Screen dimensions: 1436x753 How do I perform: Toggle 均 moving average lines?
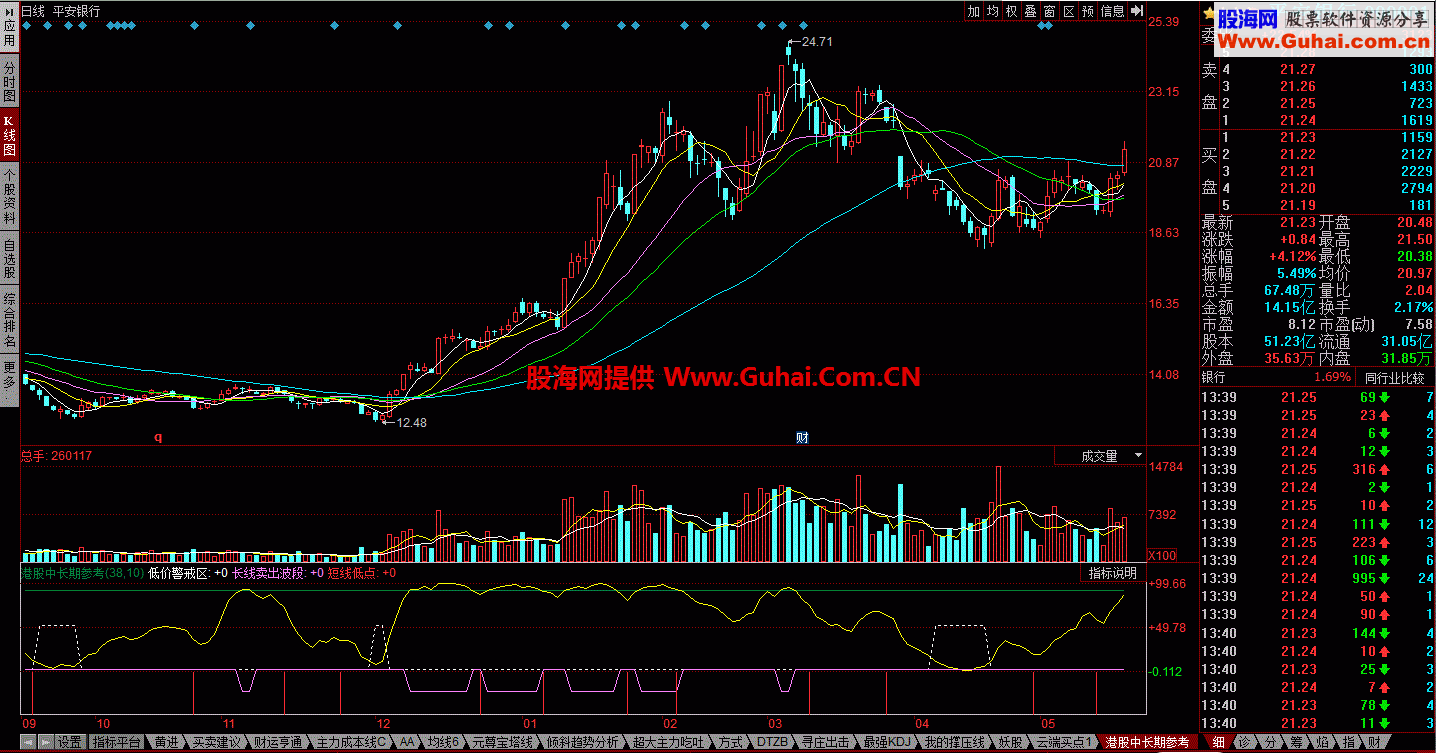(992, 11)
